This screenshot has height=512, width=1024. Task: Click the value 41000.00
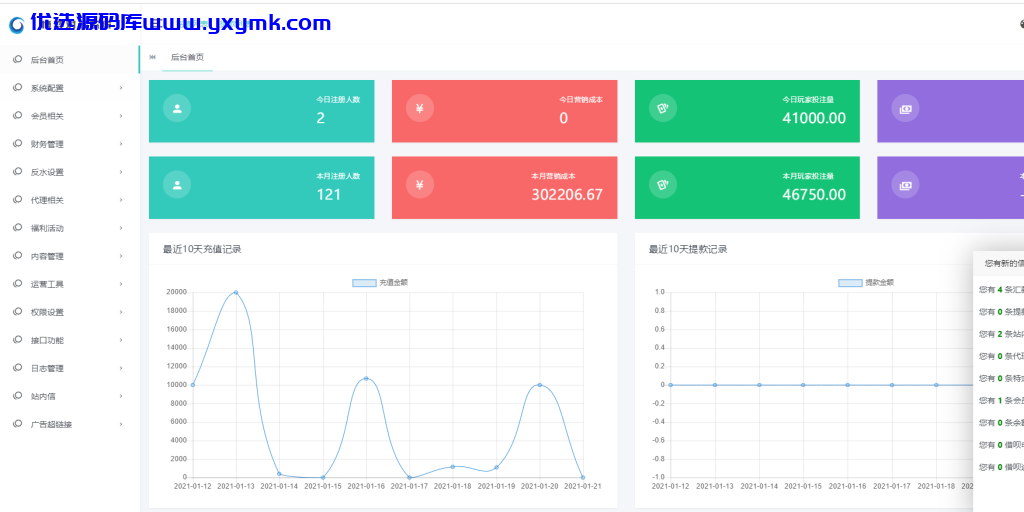(x=814, y=118)
